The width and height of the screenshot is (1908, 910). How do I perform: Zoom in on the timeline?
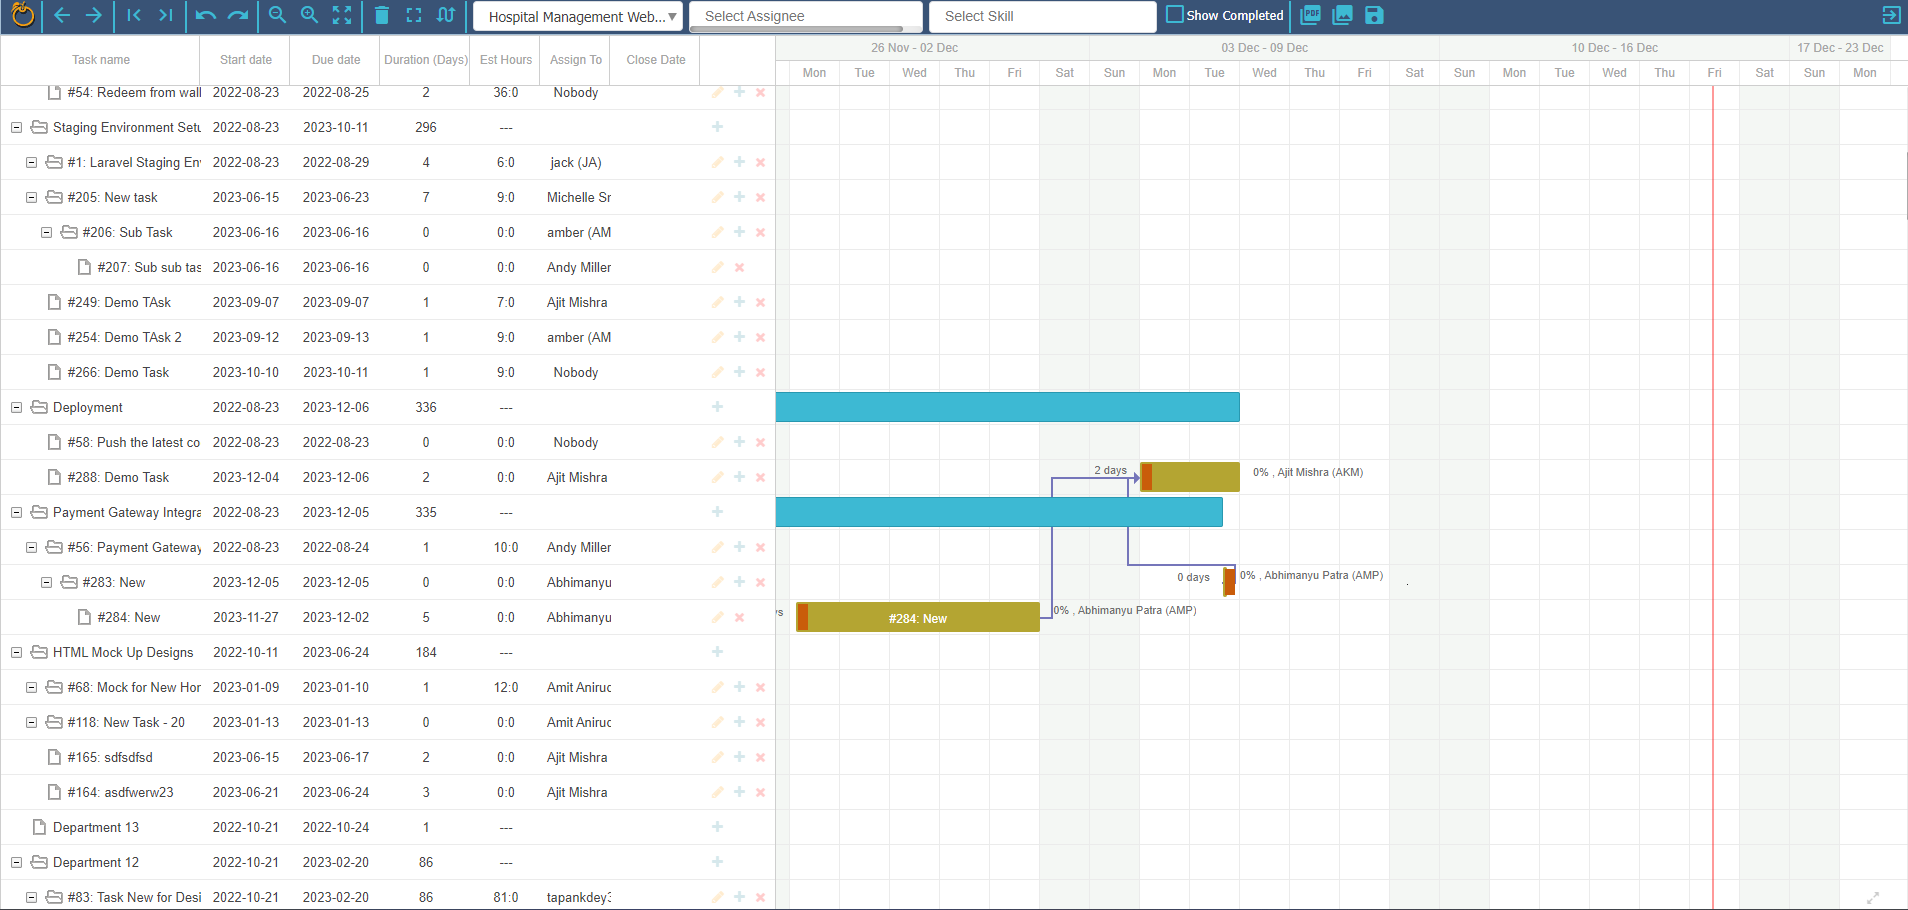click(x=309, y=15)
